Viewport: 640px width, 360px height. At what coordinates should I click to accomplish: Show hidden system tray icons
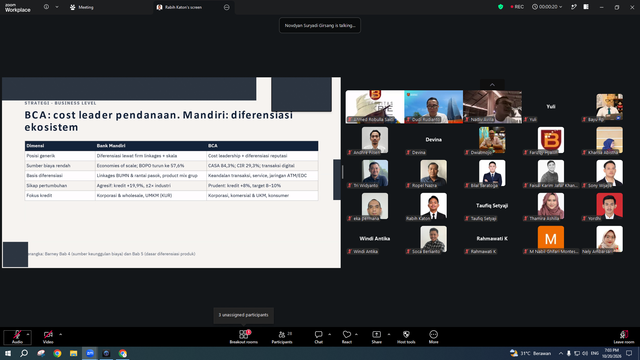[561, 353]
